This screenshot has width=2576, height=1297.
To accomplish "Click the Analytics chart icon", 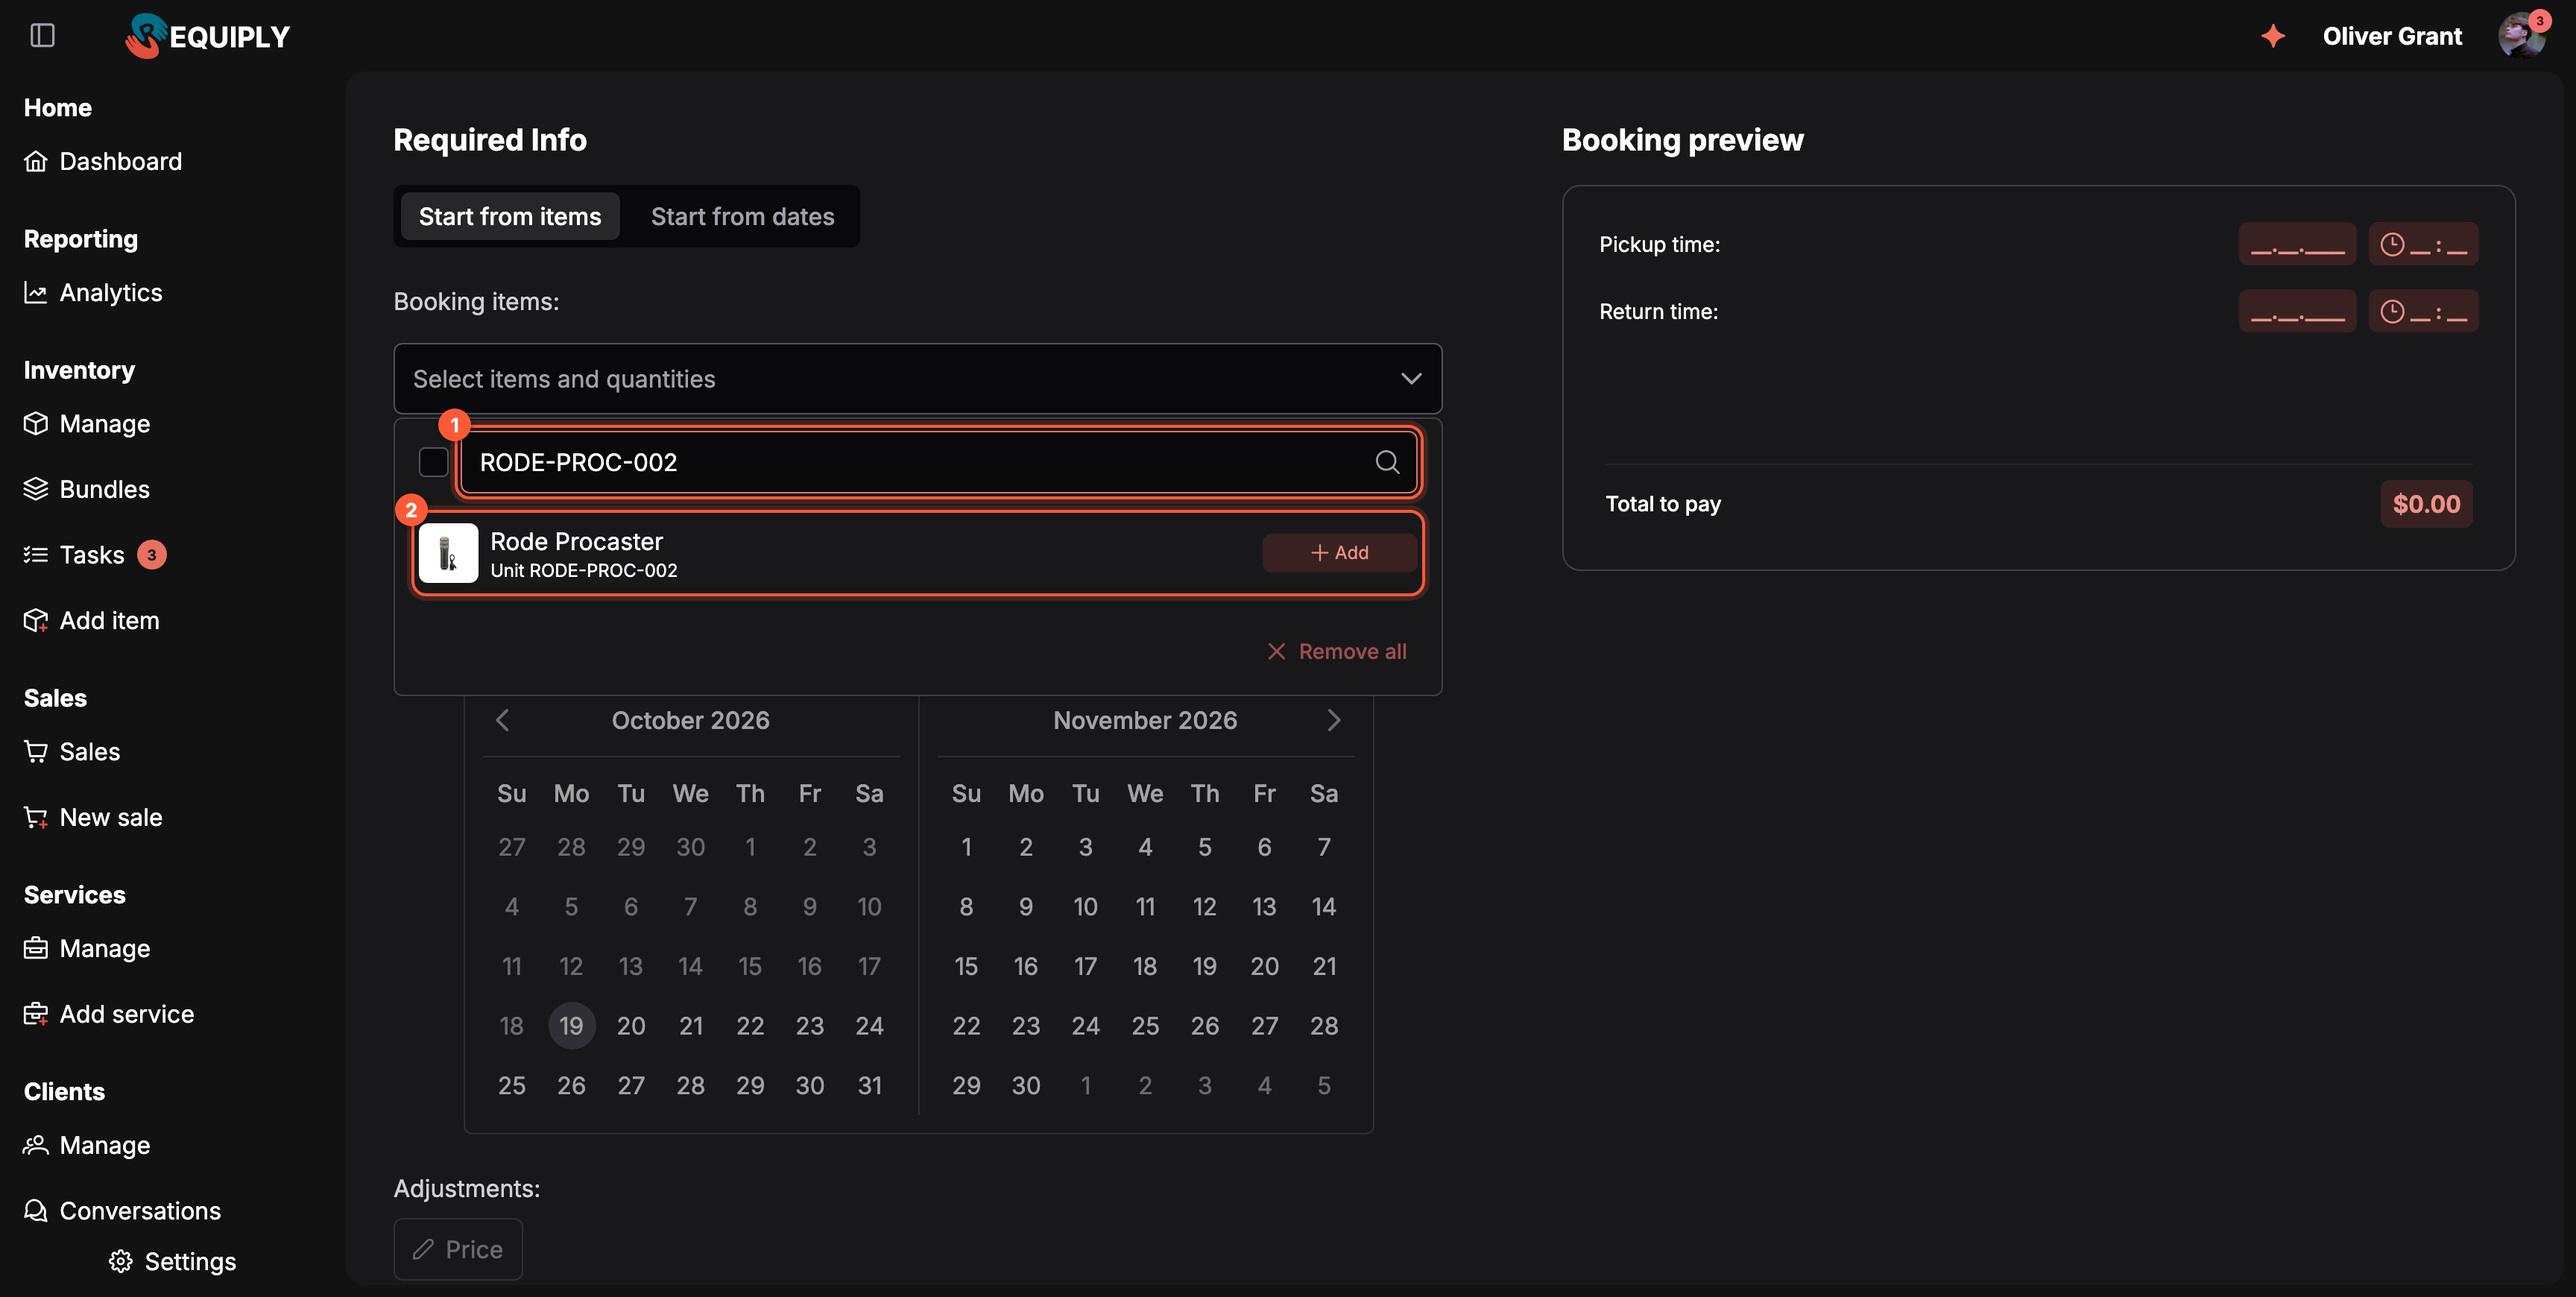I will [36, 292].
